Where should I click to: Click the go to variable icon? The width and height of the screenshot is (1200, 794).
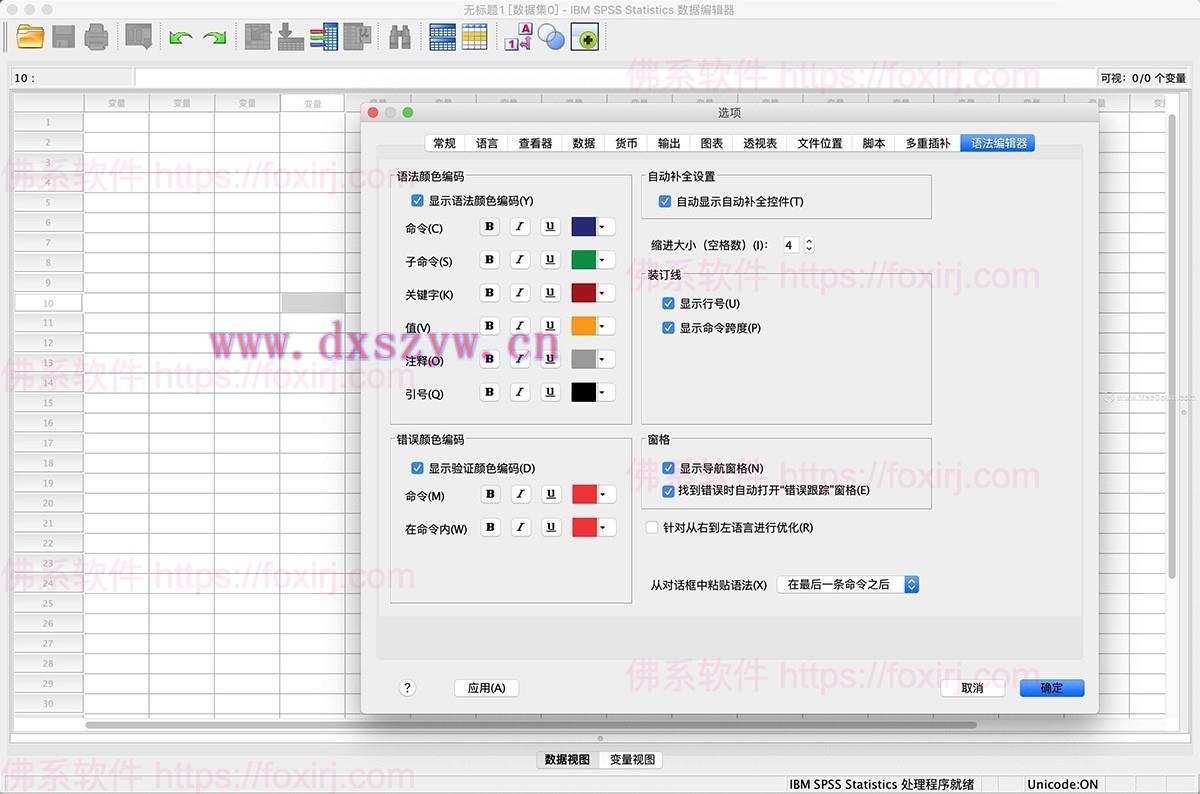[291, 38]
